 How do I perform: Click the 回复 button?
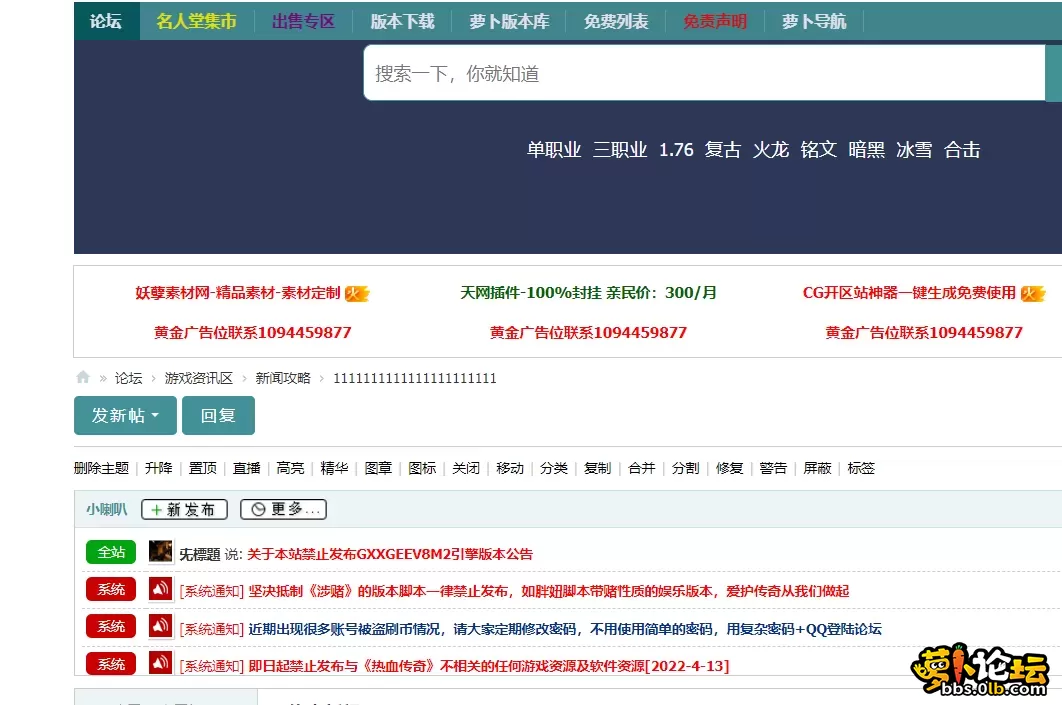[x=218, y=416]
